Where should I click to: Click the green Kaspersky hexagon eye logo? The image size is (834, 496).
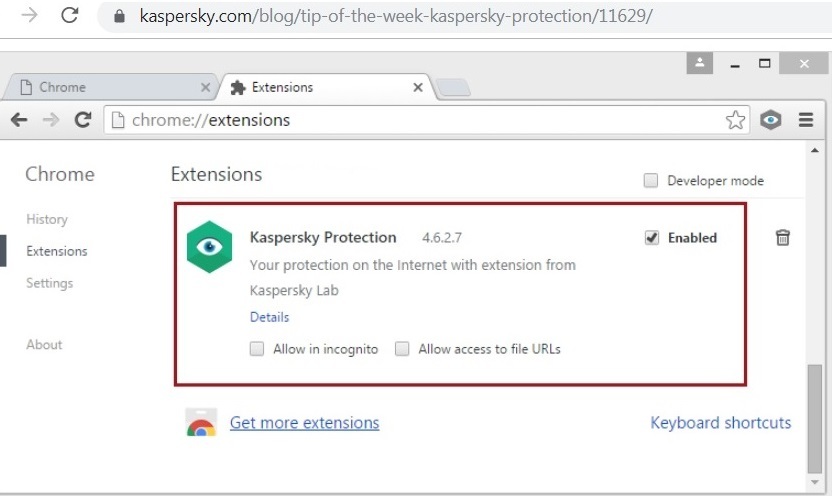pyautogui.click(x=210, y=246)
